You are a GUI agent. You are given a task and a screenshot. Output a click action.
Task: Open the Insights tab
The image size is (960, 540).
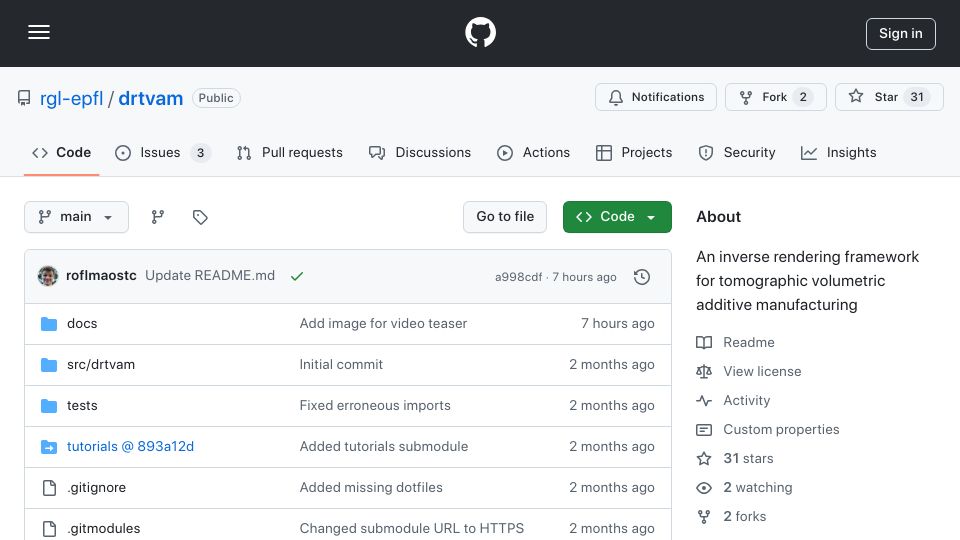tap(838, 152)
